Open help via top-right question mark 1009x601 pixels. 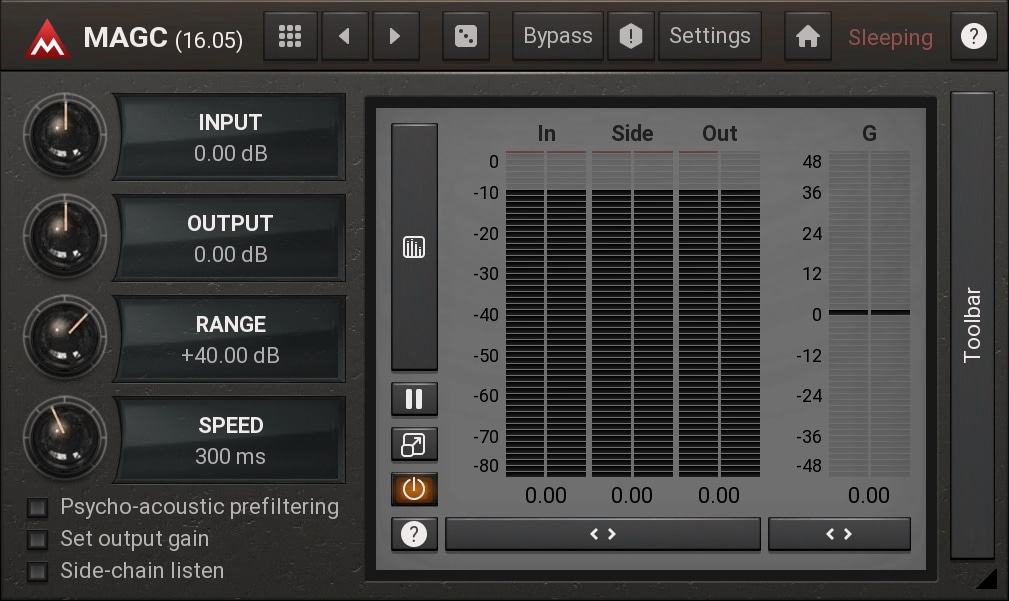tap(974, 36)
